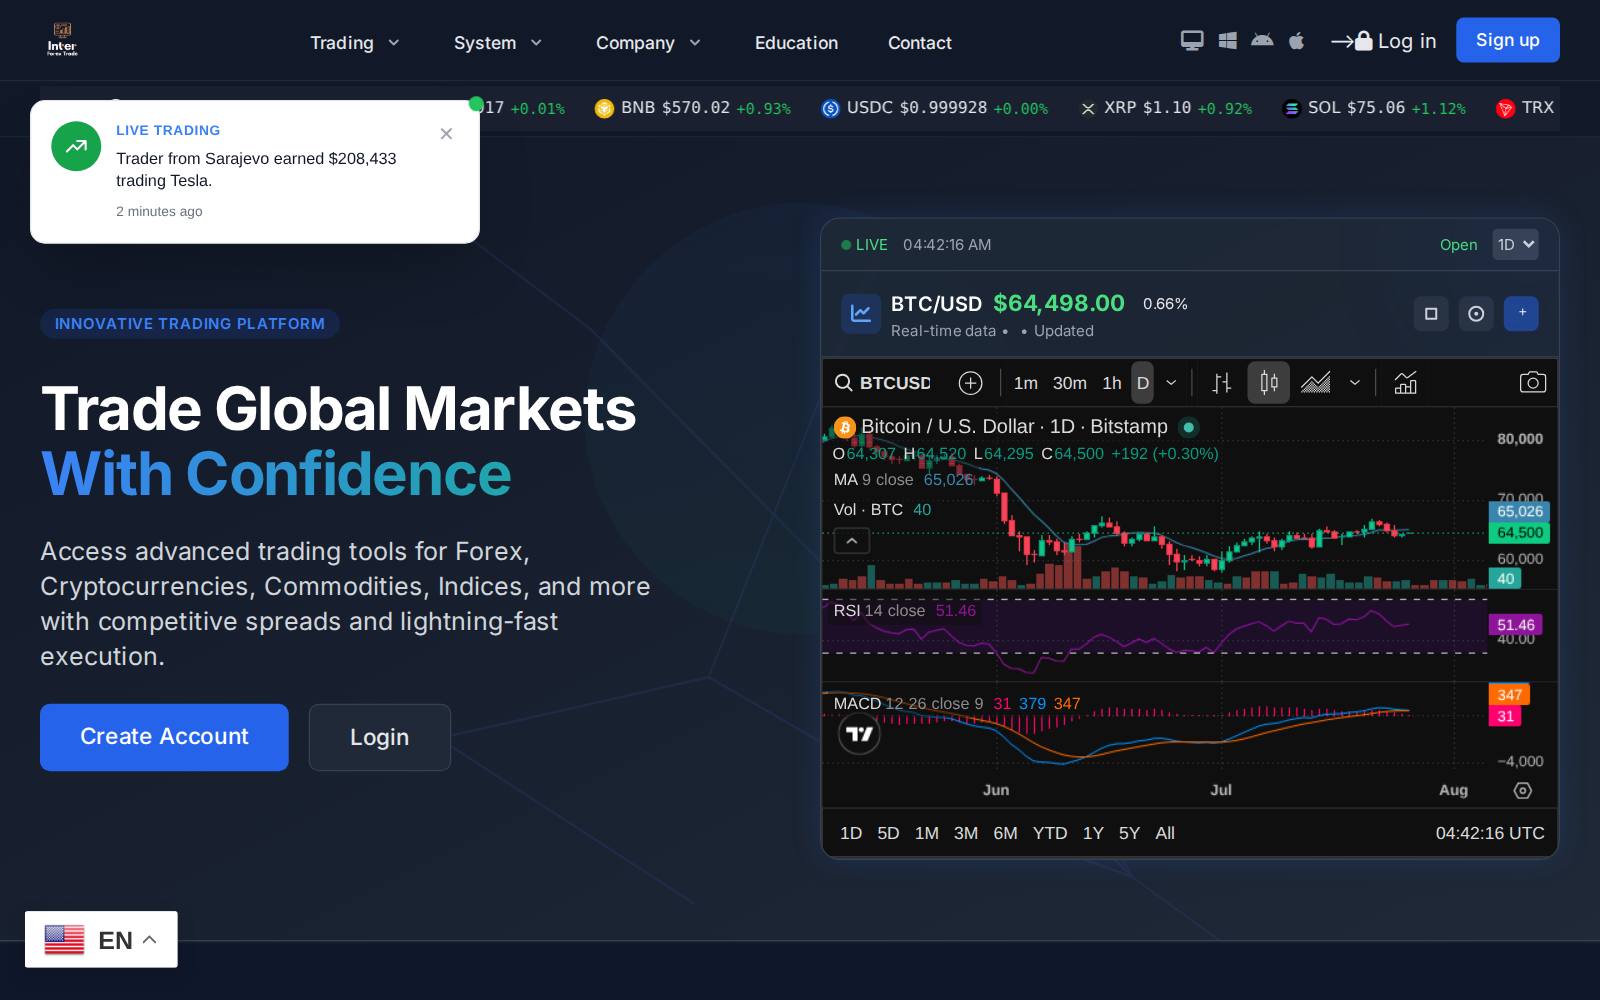Viewport: 1600px width, 1000px height.
Task: Select the 5Y date range
Action: click(x=1129, y=833)
